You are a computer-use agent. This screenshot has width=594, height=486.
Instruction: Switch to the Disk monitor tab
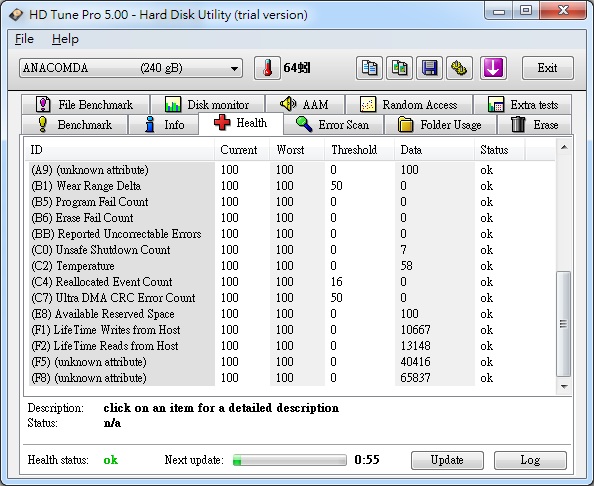(207, 104)
